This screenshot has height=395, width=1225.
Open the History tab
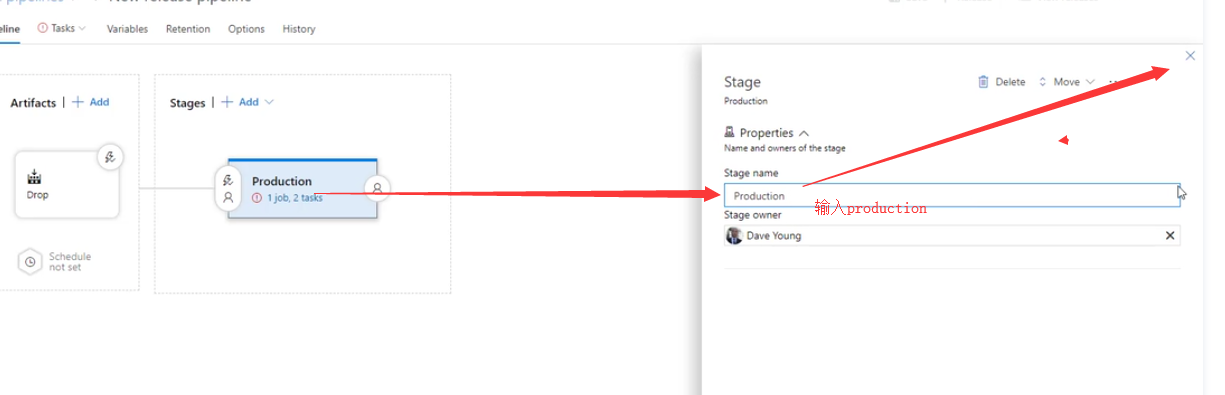[x=299, y=29]
